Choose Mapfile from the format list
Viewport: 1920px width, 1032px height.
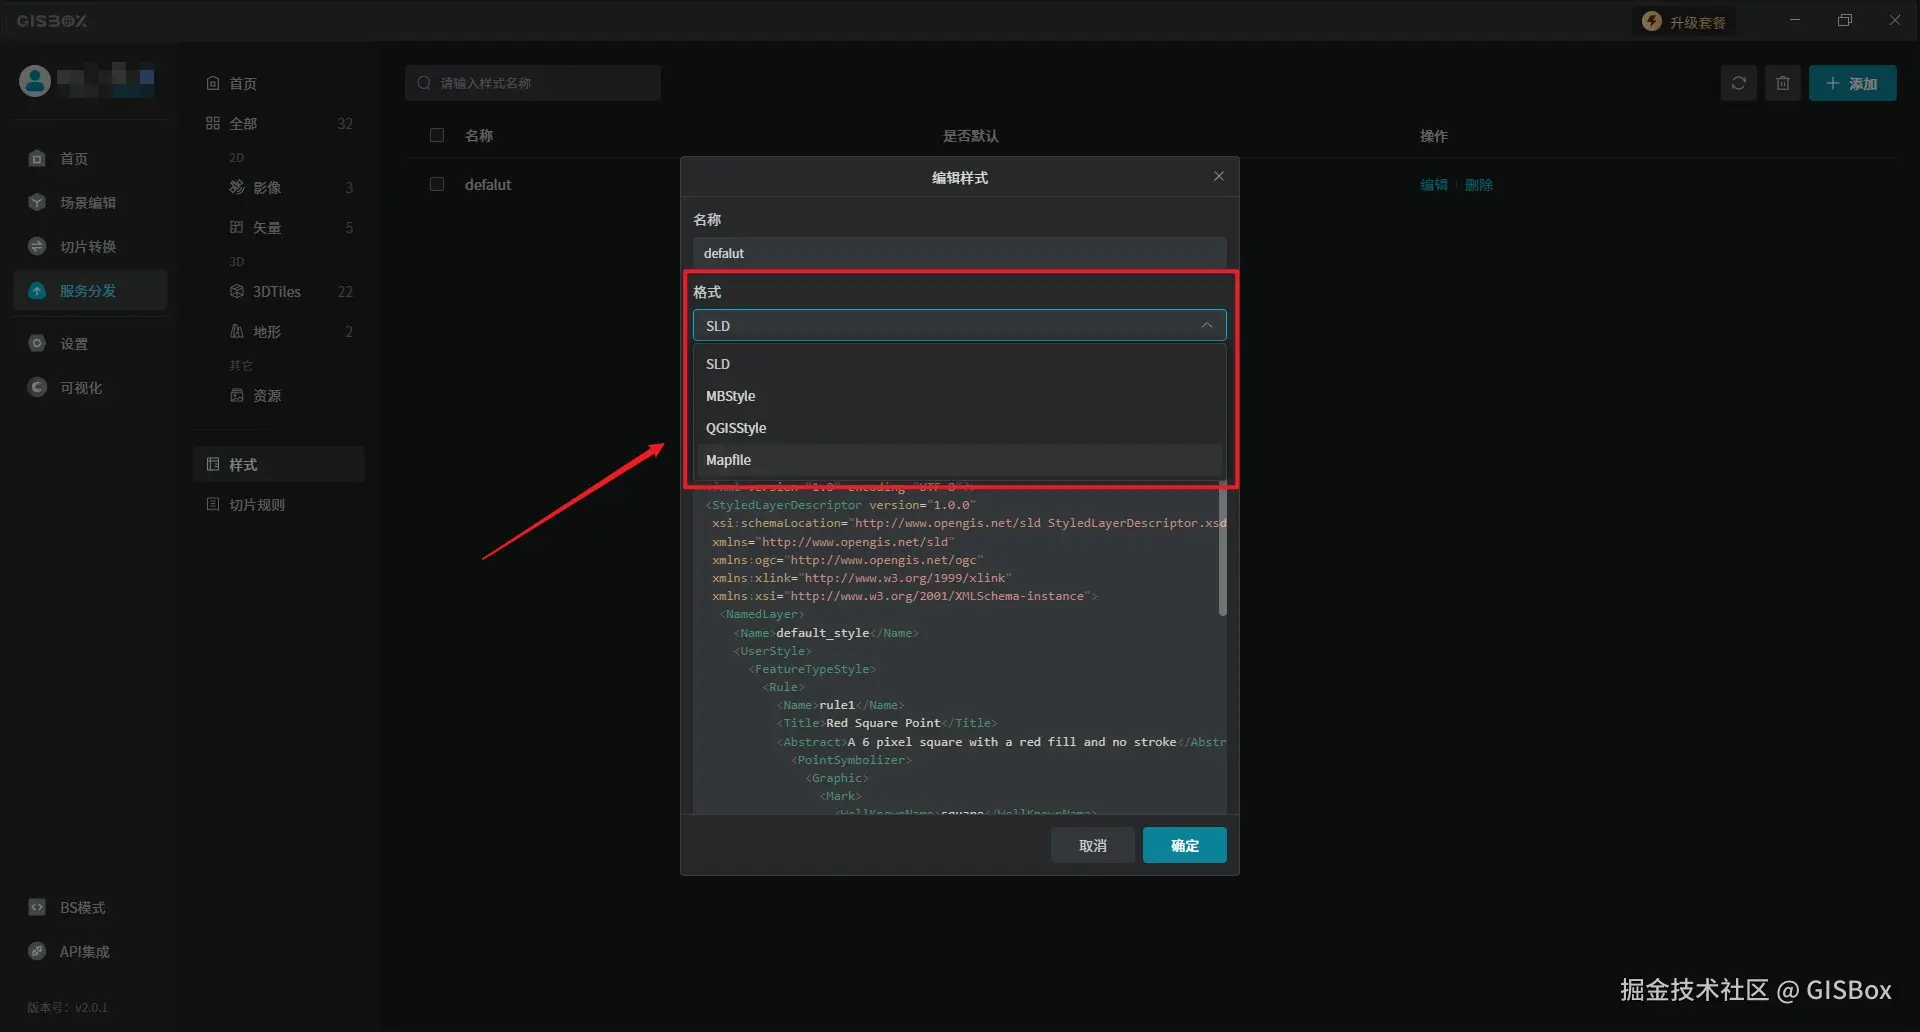959,460
